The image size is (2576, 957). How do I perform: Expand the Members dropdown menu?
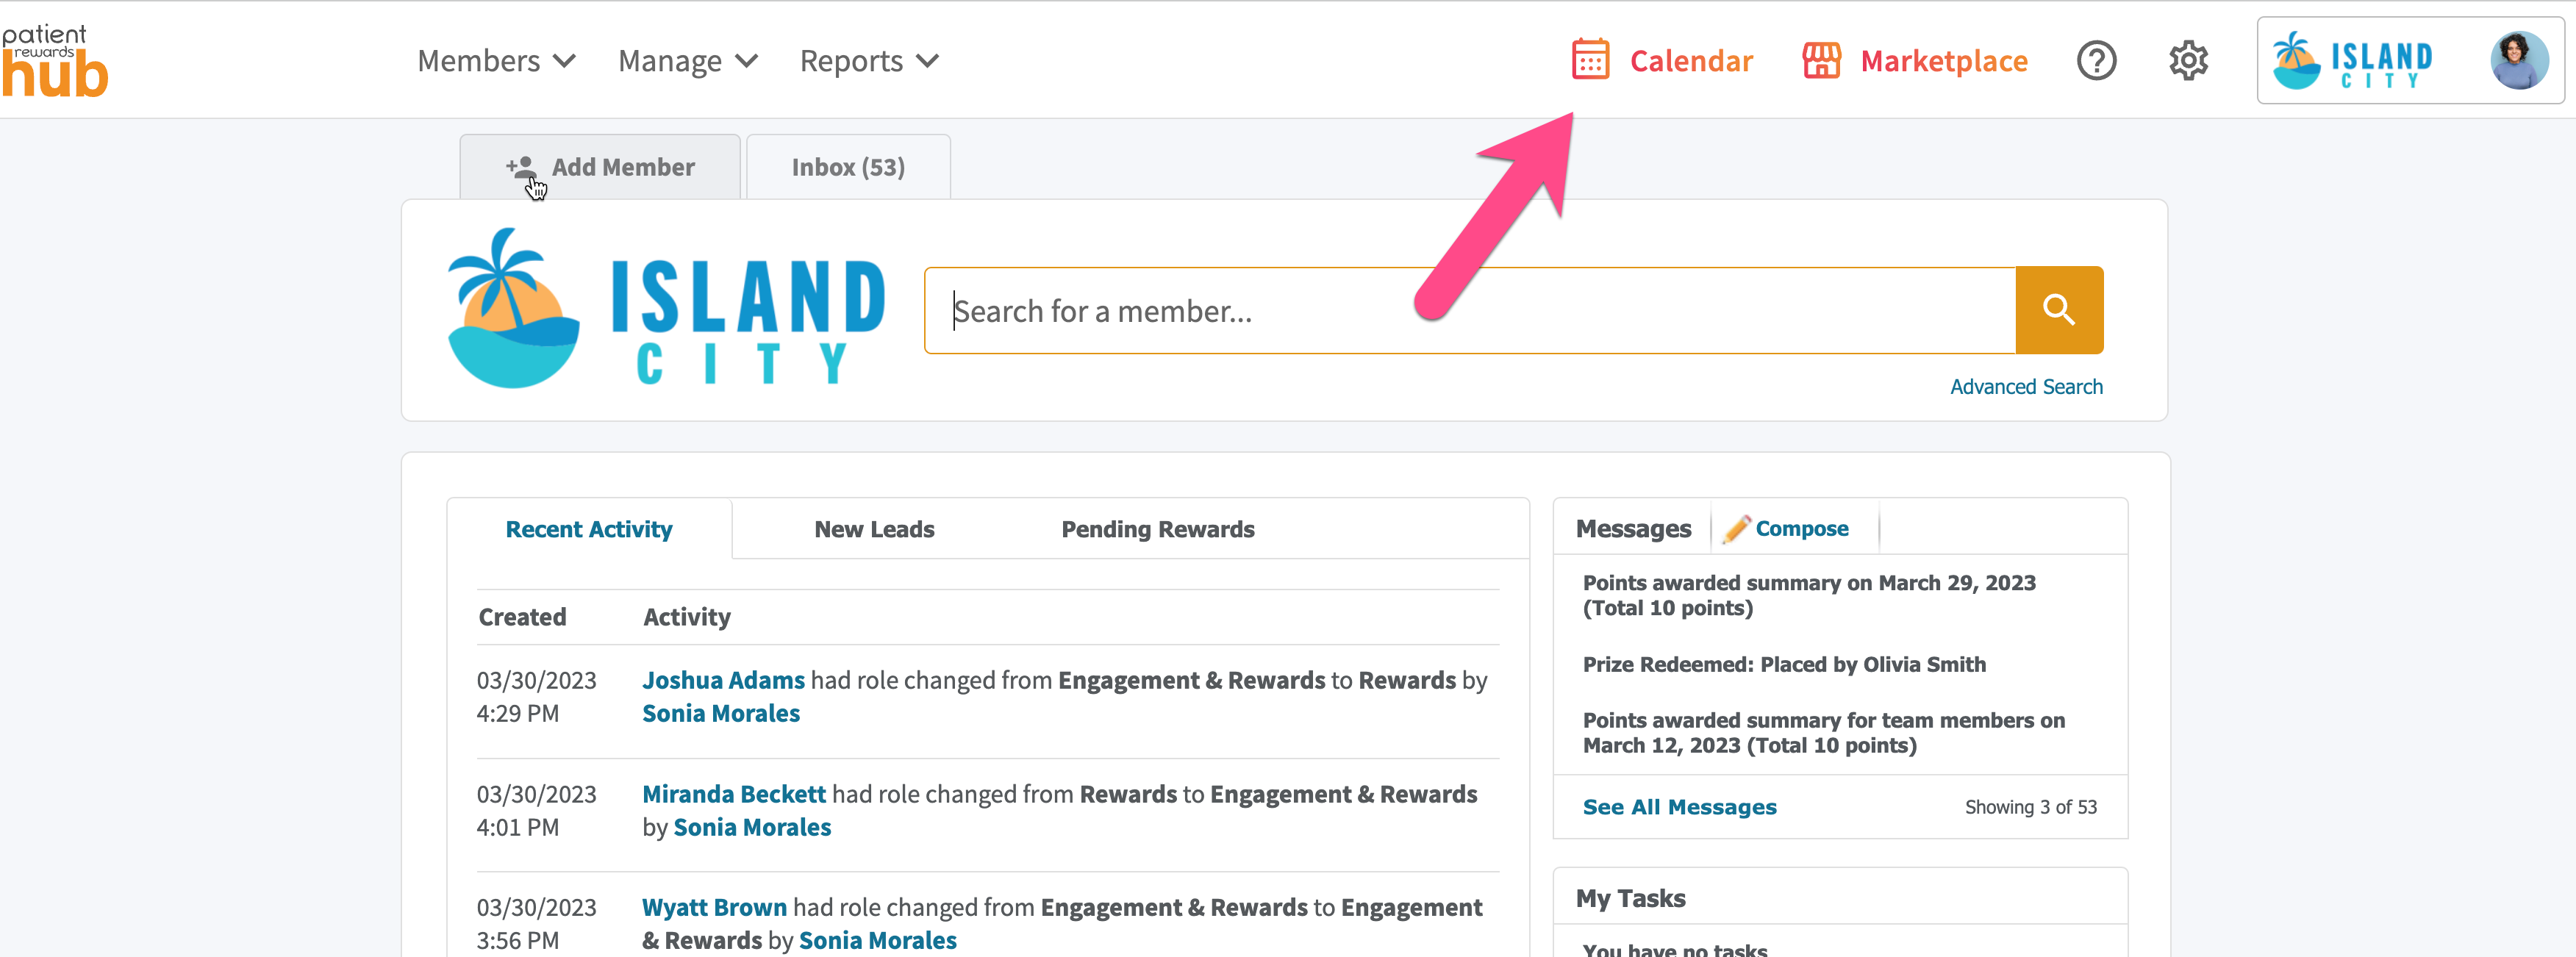point(496,61)
